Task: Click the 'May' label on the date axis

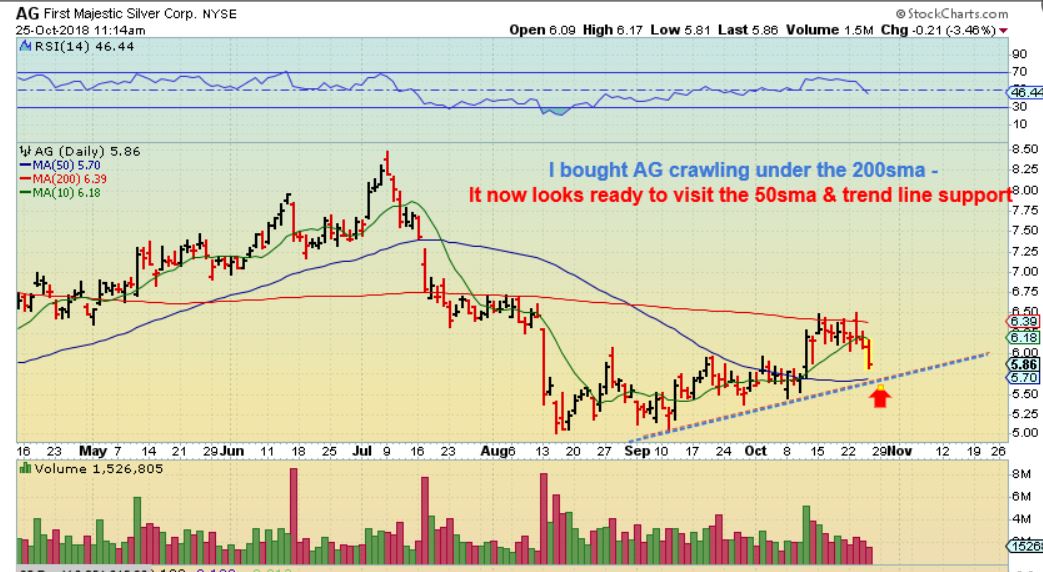Action: 92,451
